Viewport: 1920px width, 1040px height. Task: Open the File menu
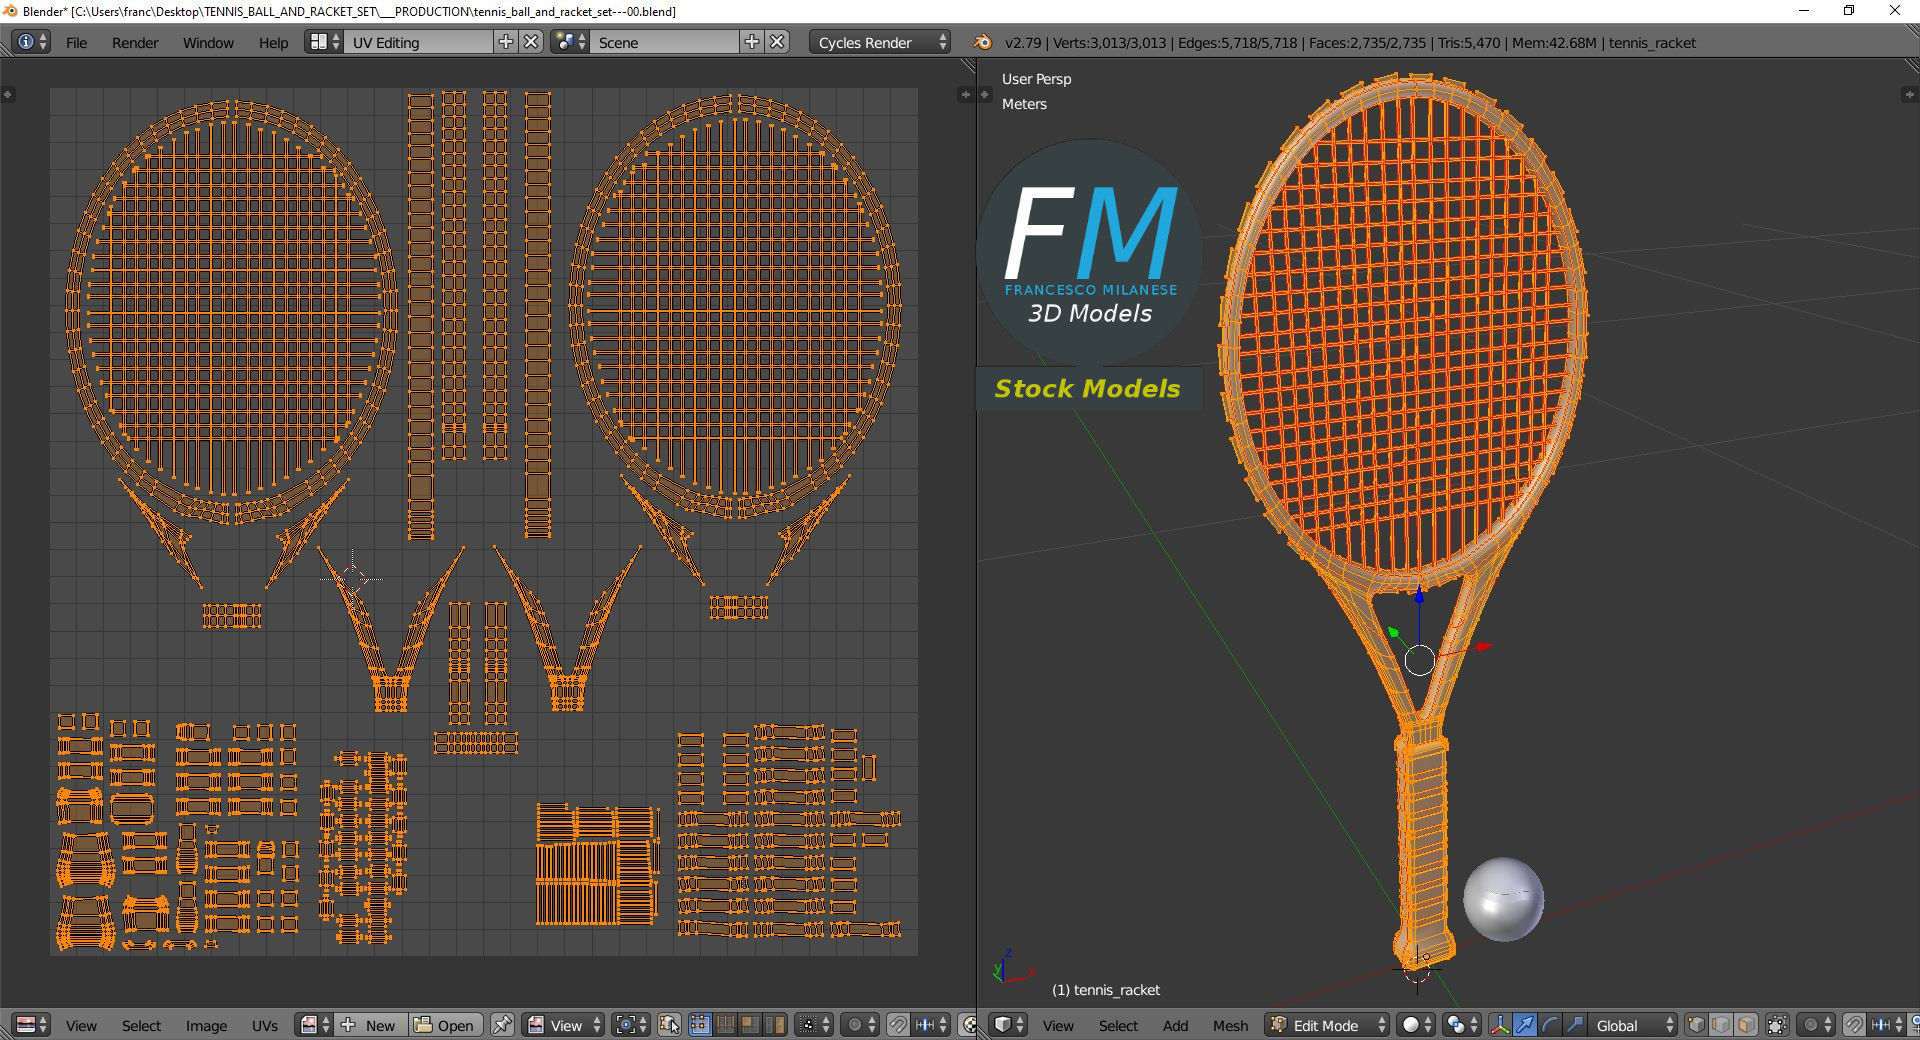pyautogui.click(x=76, y=43)
